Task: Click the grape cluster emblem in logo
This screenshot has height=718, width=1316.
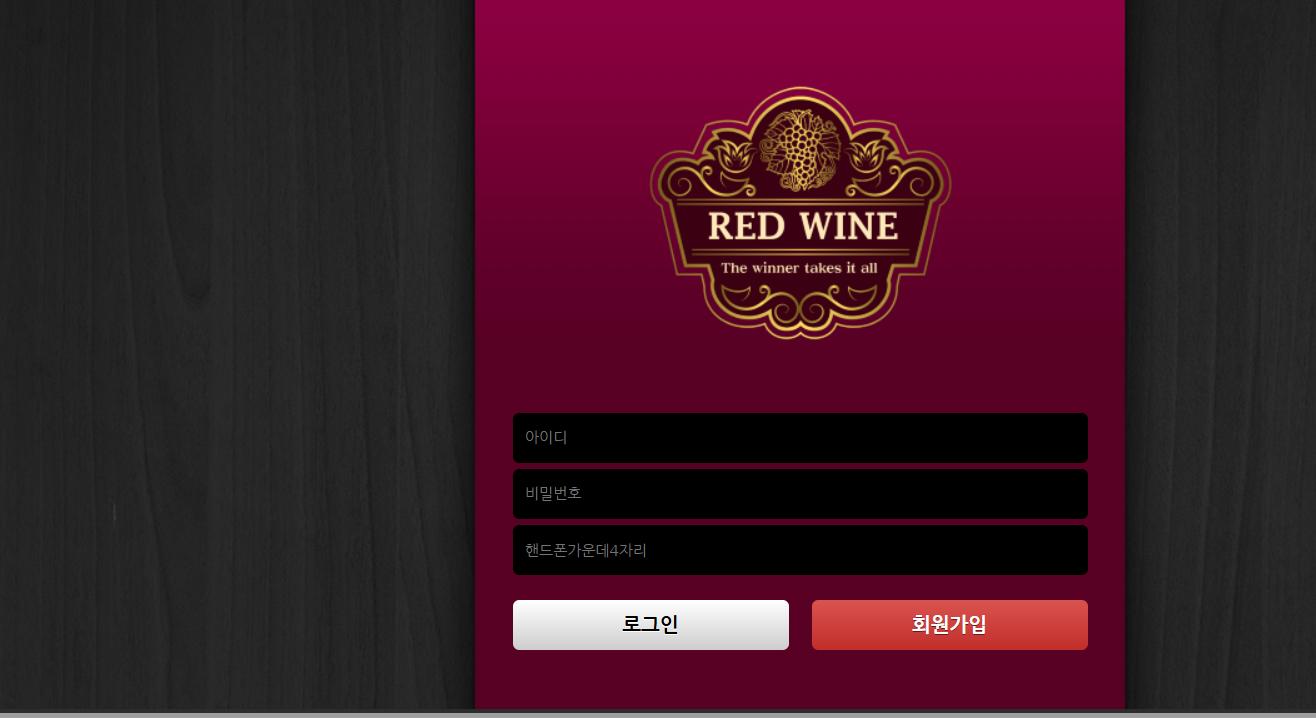Action: pyautogui.click(x=799, y=150)
